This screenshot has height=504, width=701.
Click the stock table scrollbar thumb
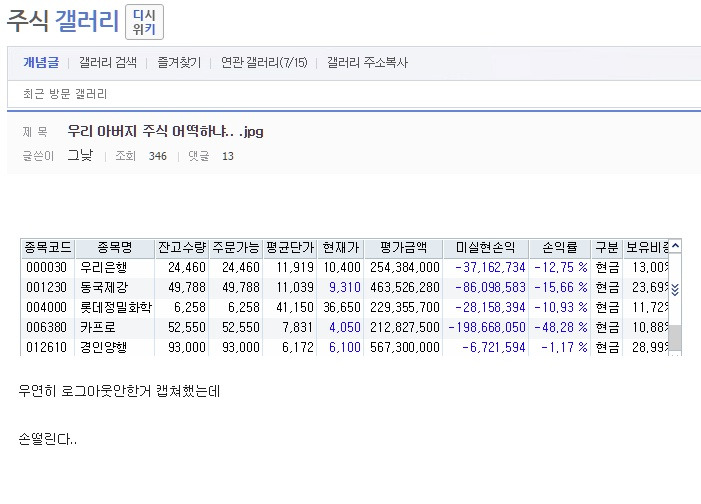click(x=675, y=335)
